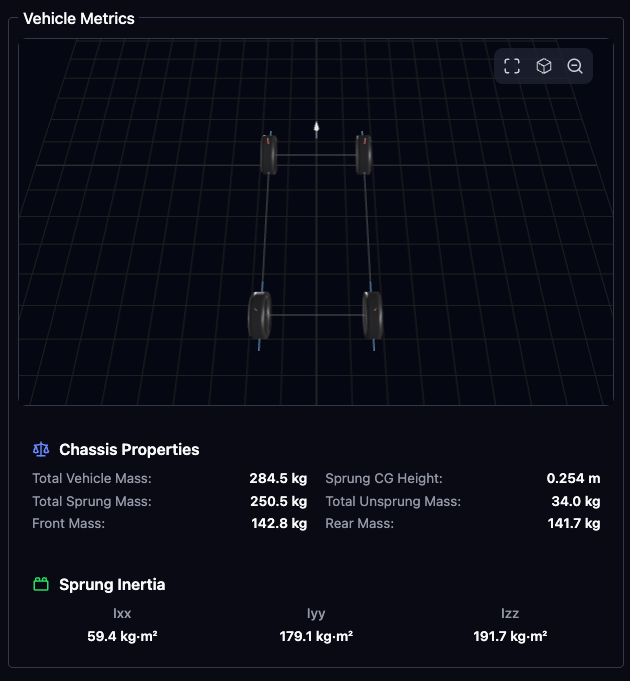Viewport: 630px width, 681px height.
Task: Select the front left wheel in 3D view
Action: tap(269, 154)
